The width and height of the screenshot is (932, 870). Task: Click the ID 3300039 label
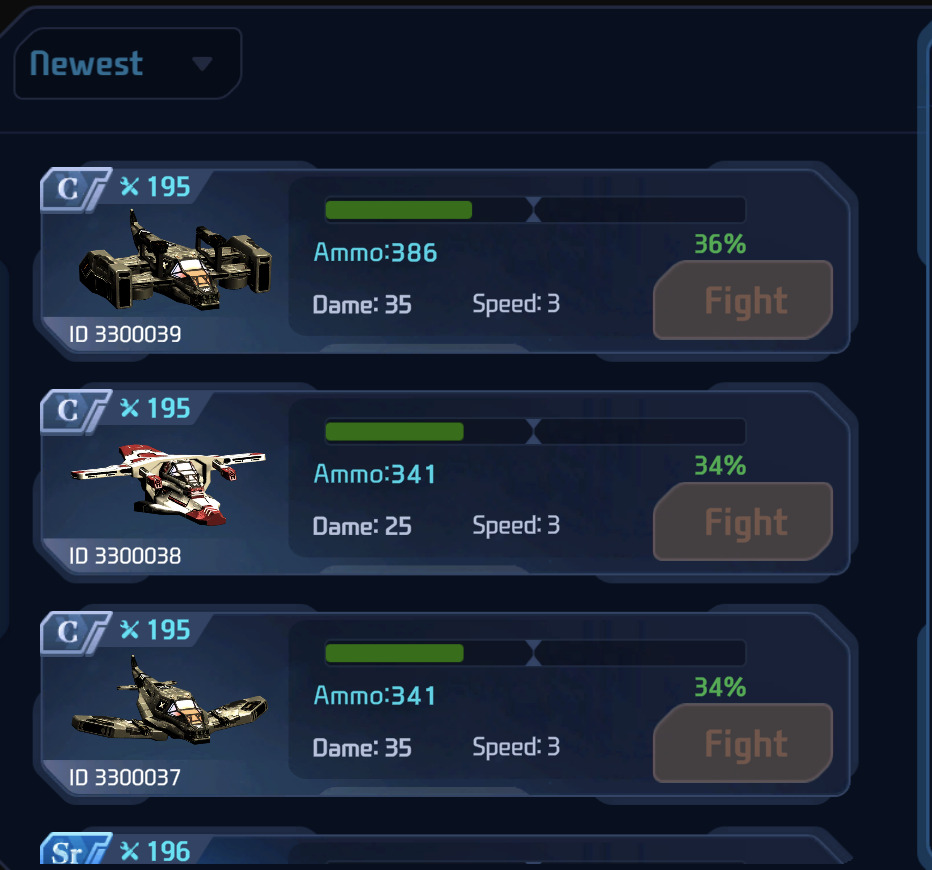125,334
